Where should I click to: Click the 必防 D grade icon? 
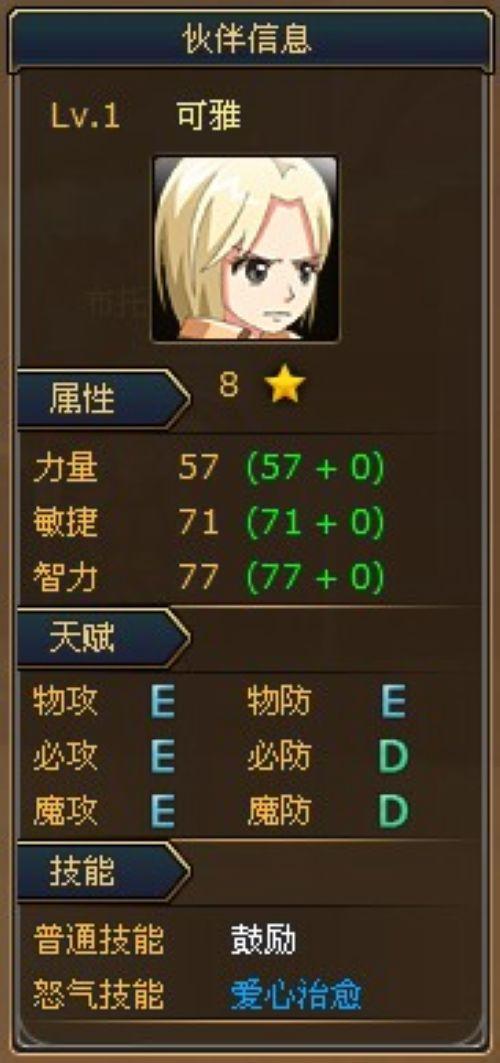[394, 756]
